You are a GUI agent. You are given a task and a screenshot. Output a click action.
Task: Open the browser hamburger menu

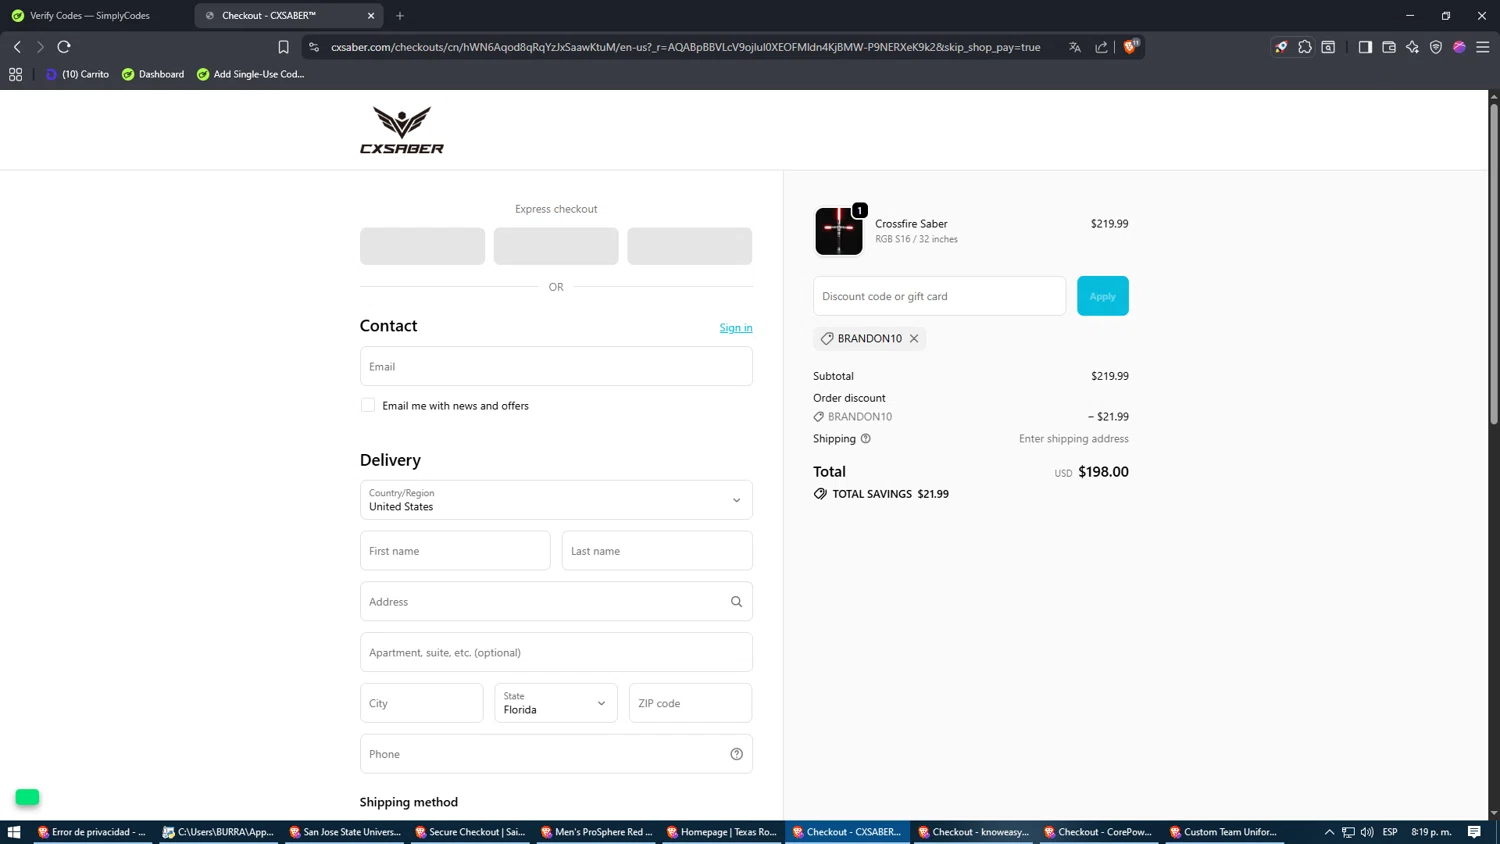1483,47
